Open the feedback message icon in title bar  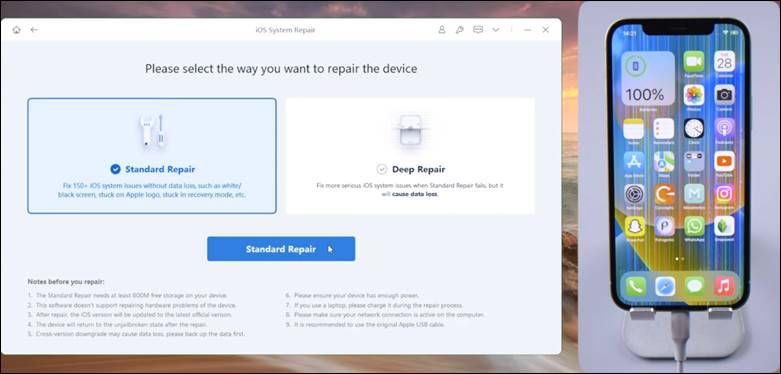point(478,30)
